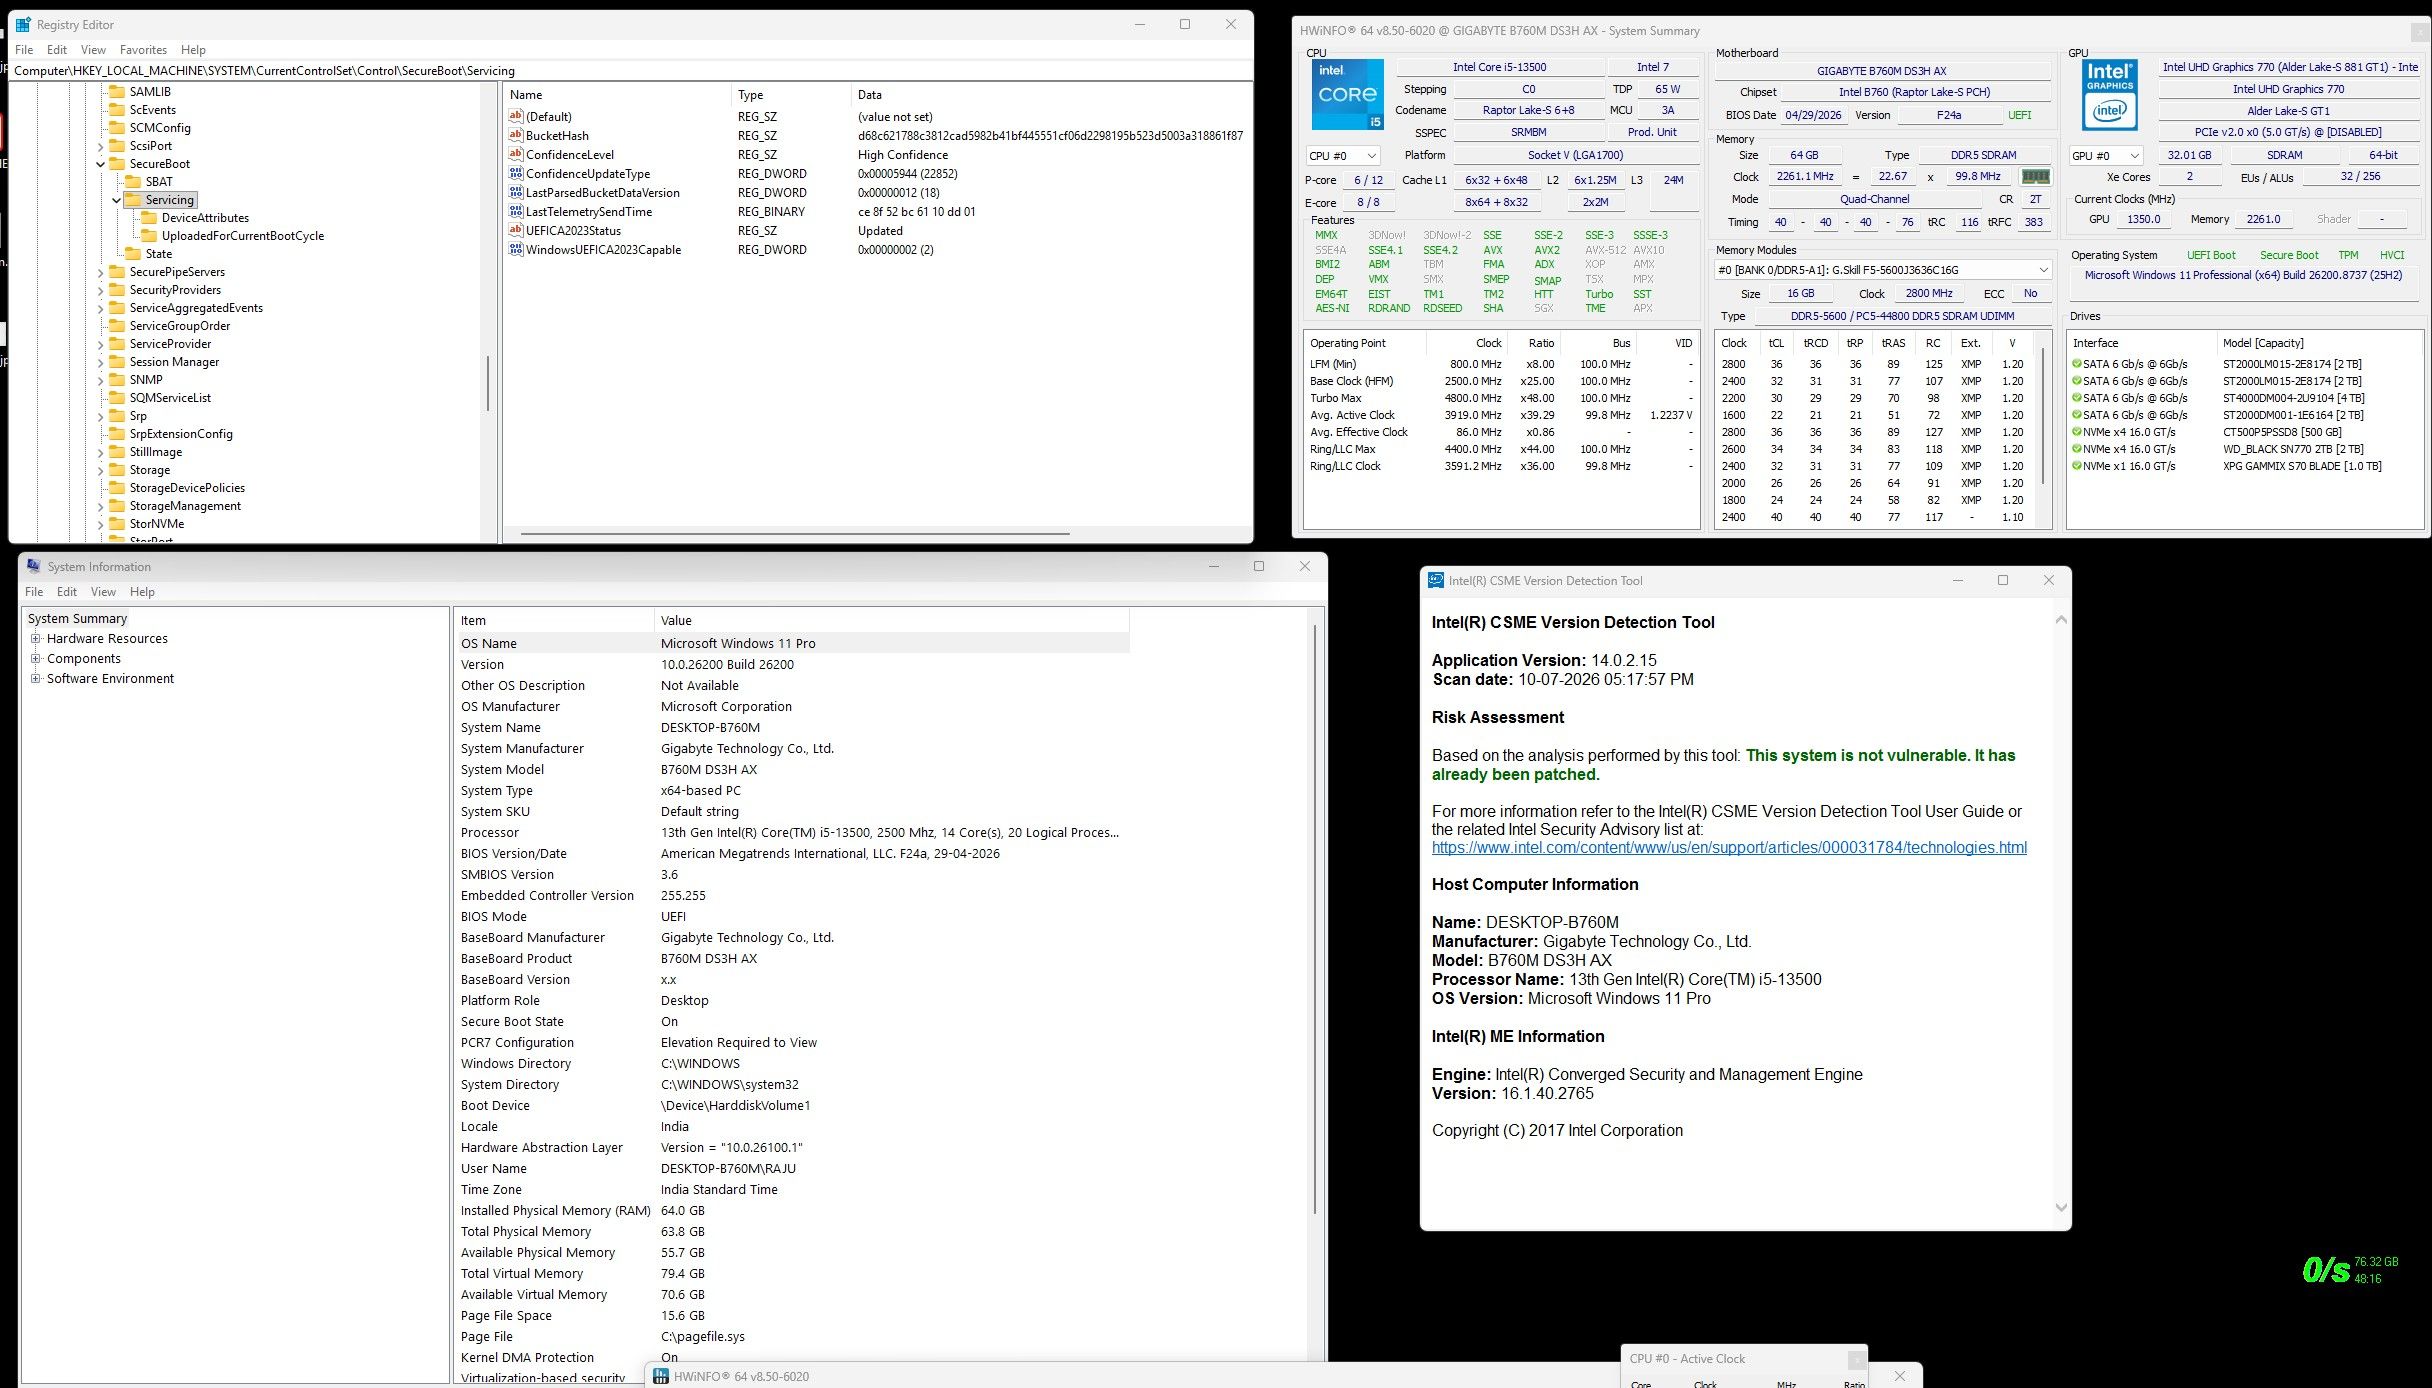Select the BucketHash string value icon
2432x1388 pixels.
pos(516,135)
